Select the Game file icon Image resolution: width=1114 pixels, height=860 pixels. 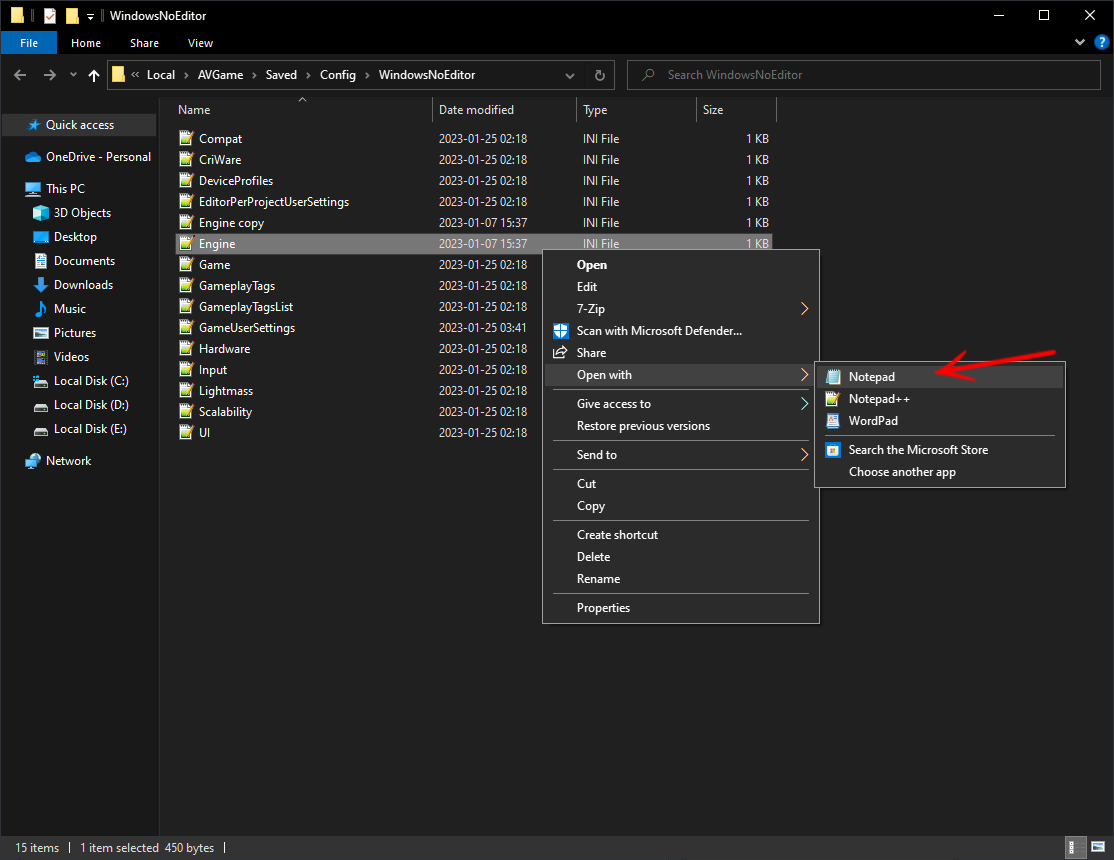pyautogui.click(x=186, y=264)
